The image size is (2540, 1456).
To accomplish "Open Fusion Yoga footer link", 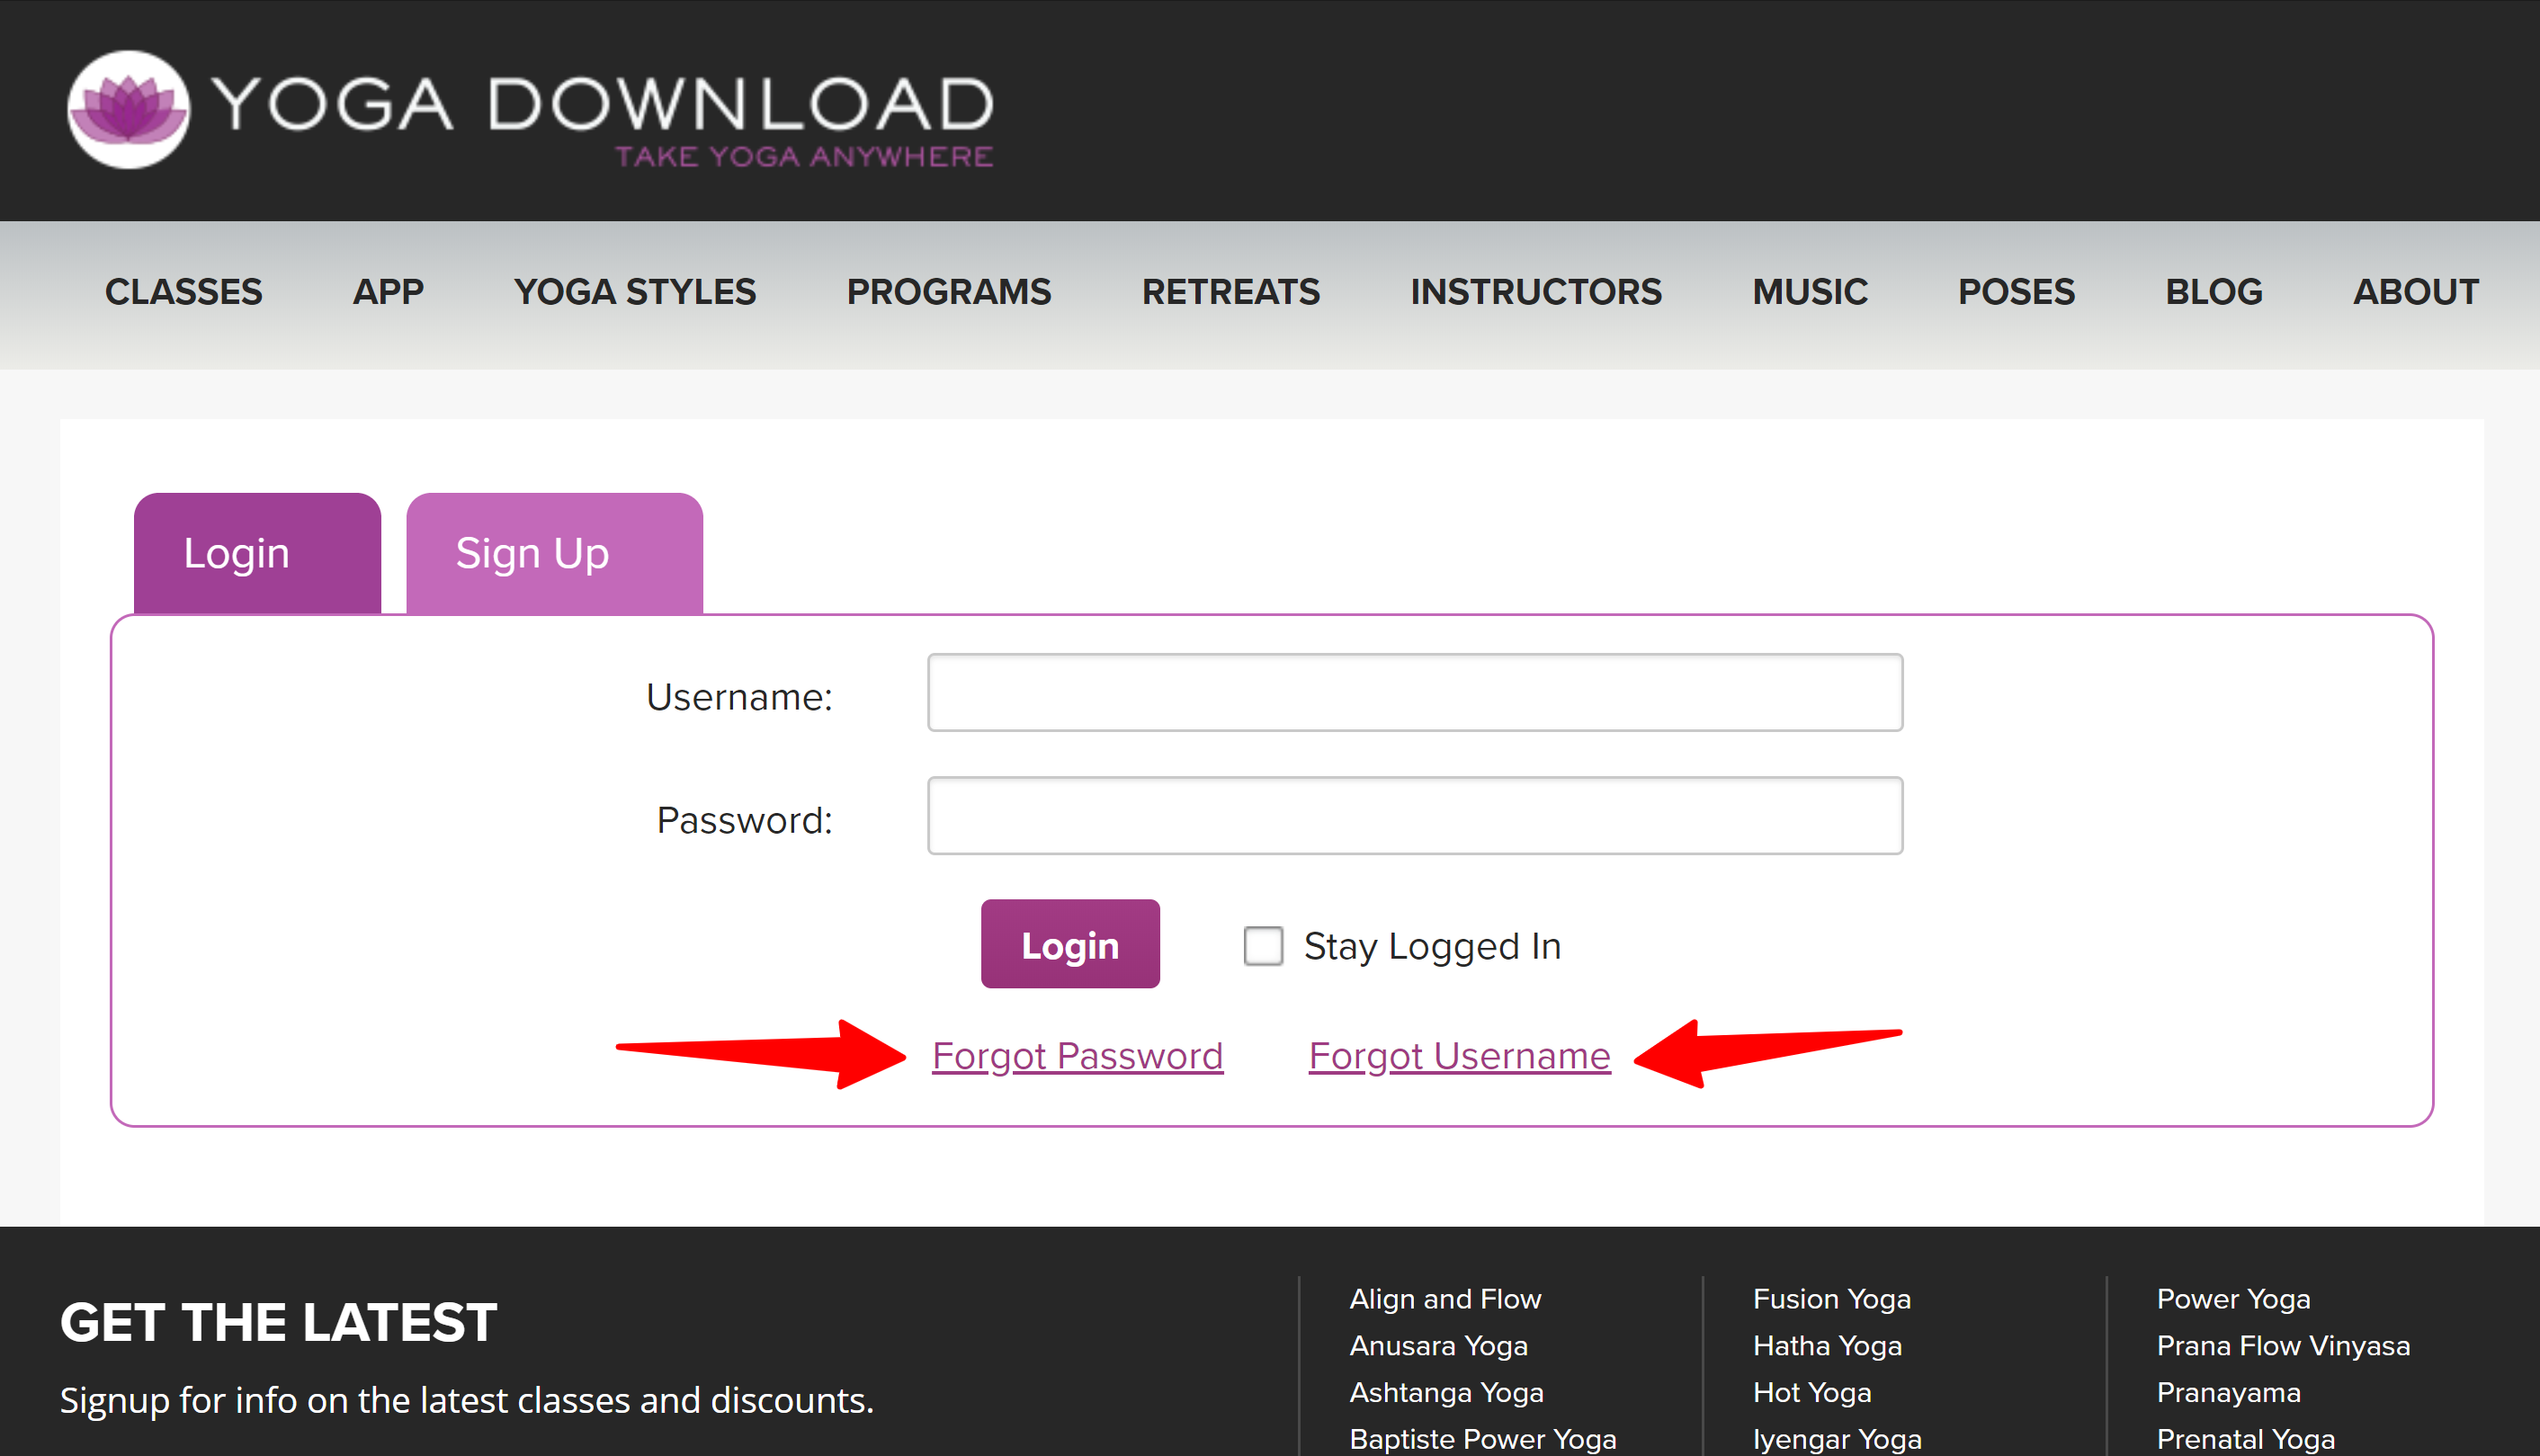I will (1831, 1299).
